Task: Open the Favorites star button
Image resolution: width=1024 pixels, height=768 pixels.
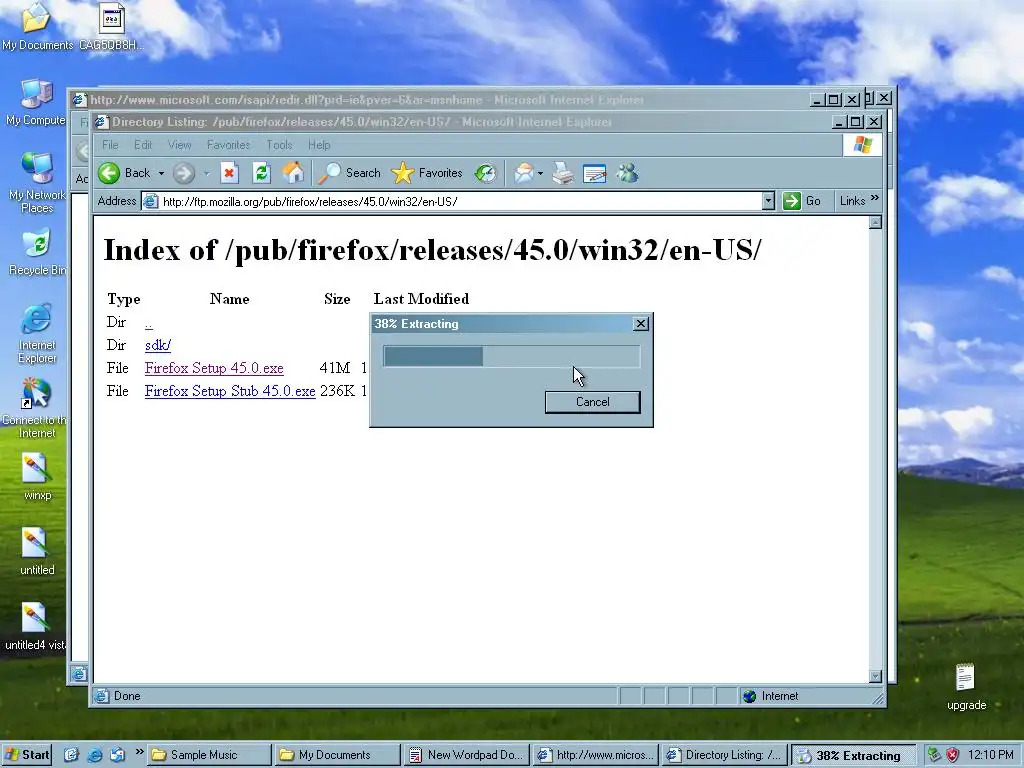Action: 427,173
